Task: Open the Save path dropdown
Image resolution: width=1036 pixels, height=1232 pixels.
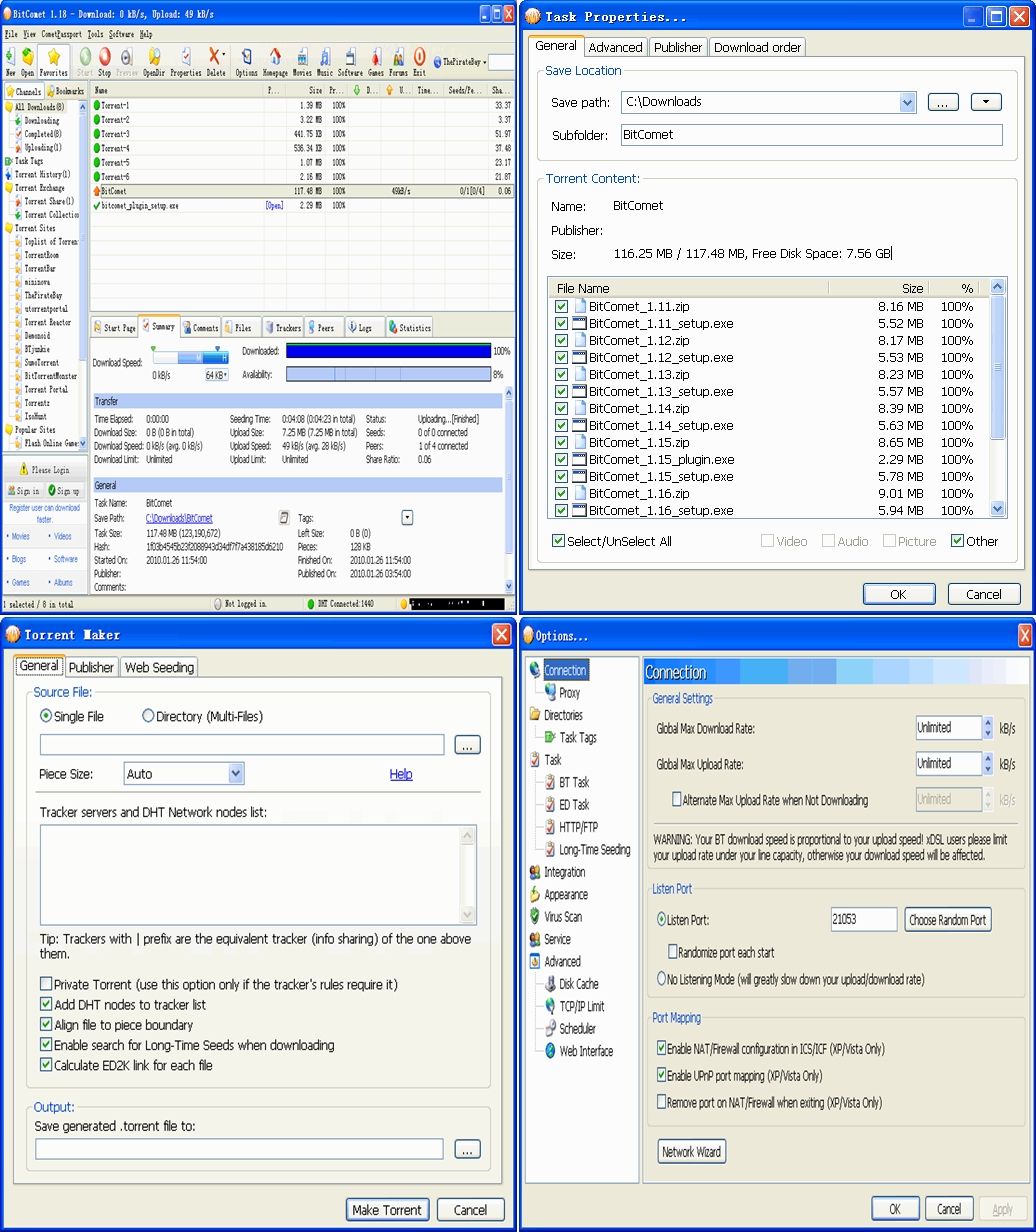Action: coord(907,102)
